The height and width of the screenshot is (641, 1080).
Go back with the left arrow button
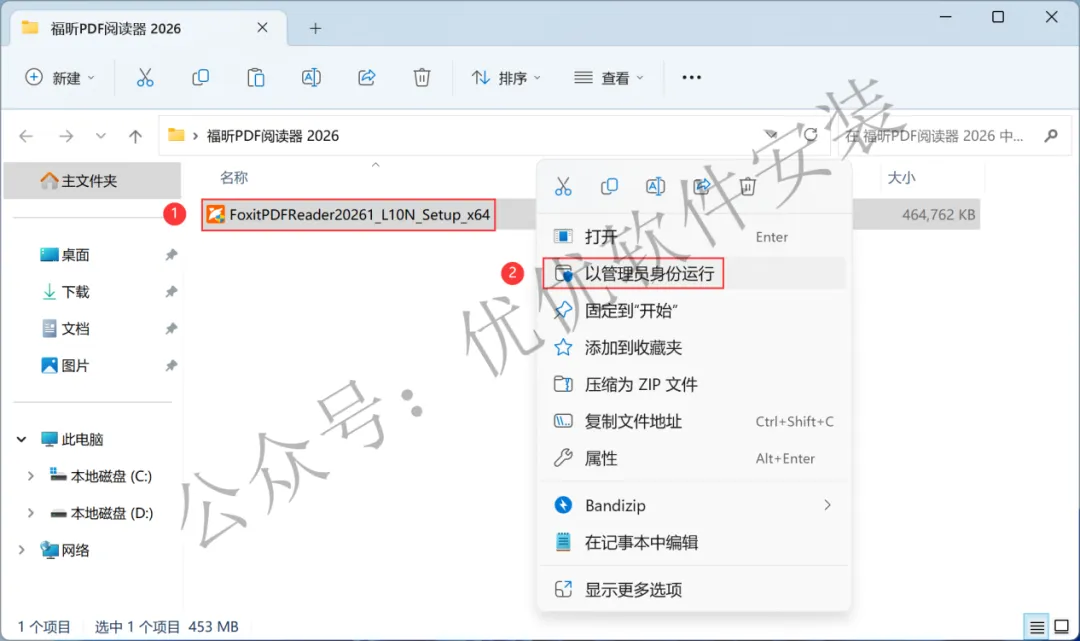[x=26, y=136]
